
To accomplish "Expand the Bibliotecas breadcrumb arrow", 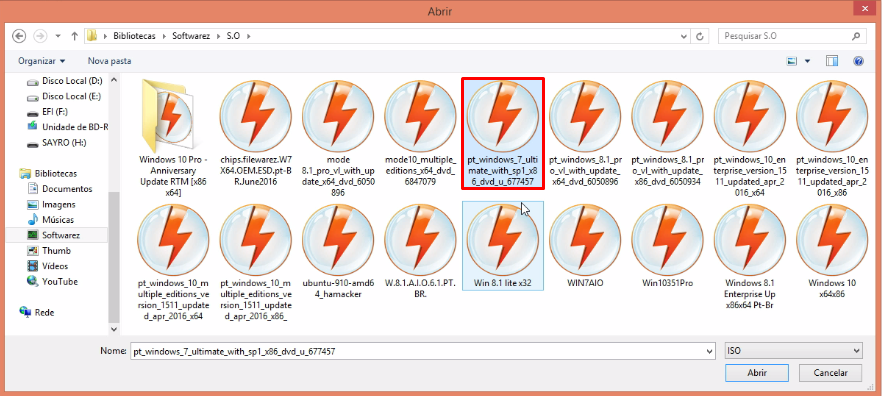I will [x=164, y=36].
